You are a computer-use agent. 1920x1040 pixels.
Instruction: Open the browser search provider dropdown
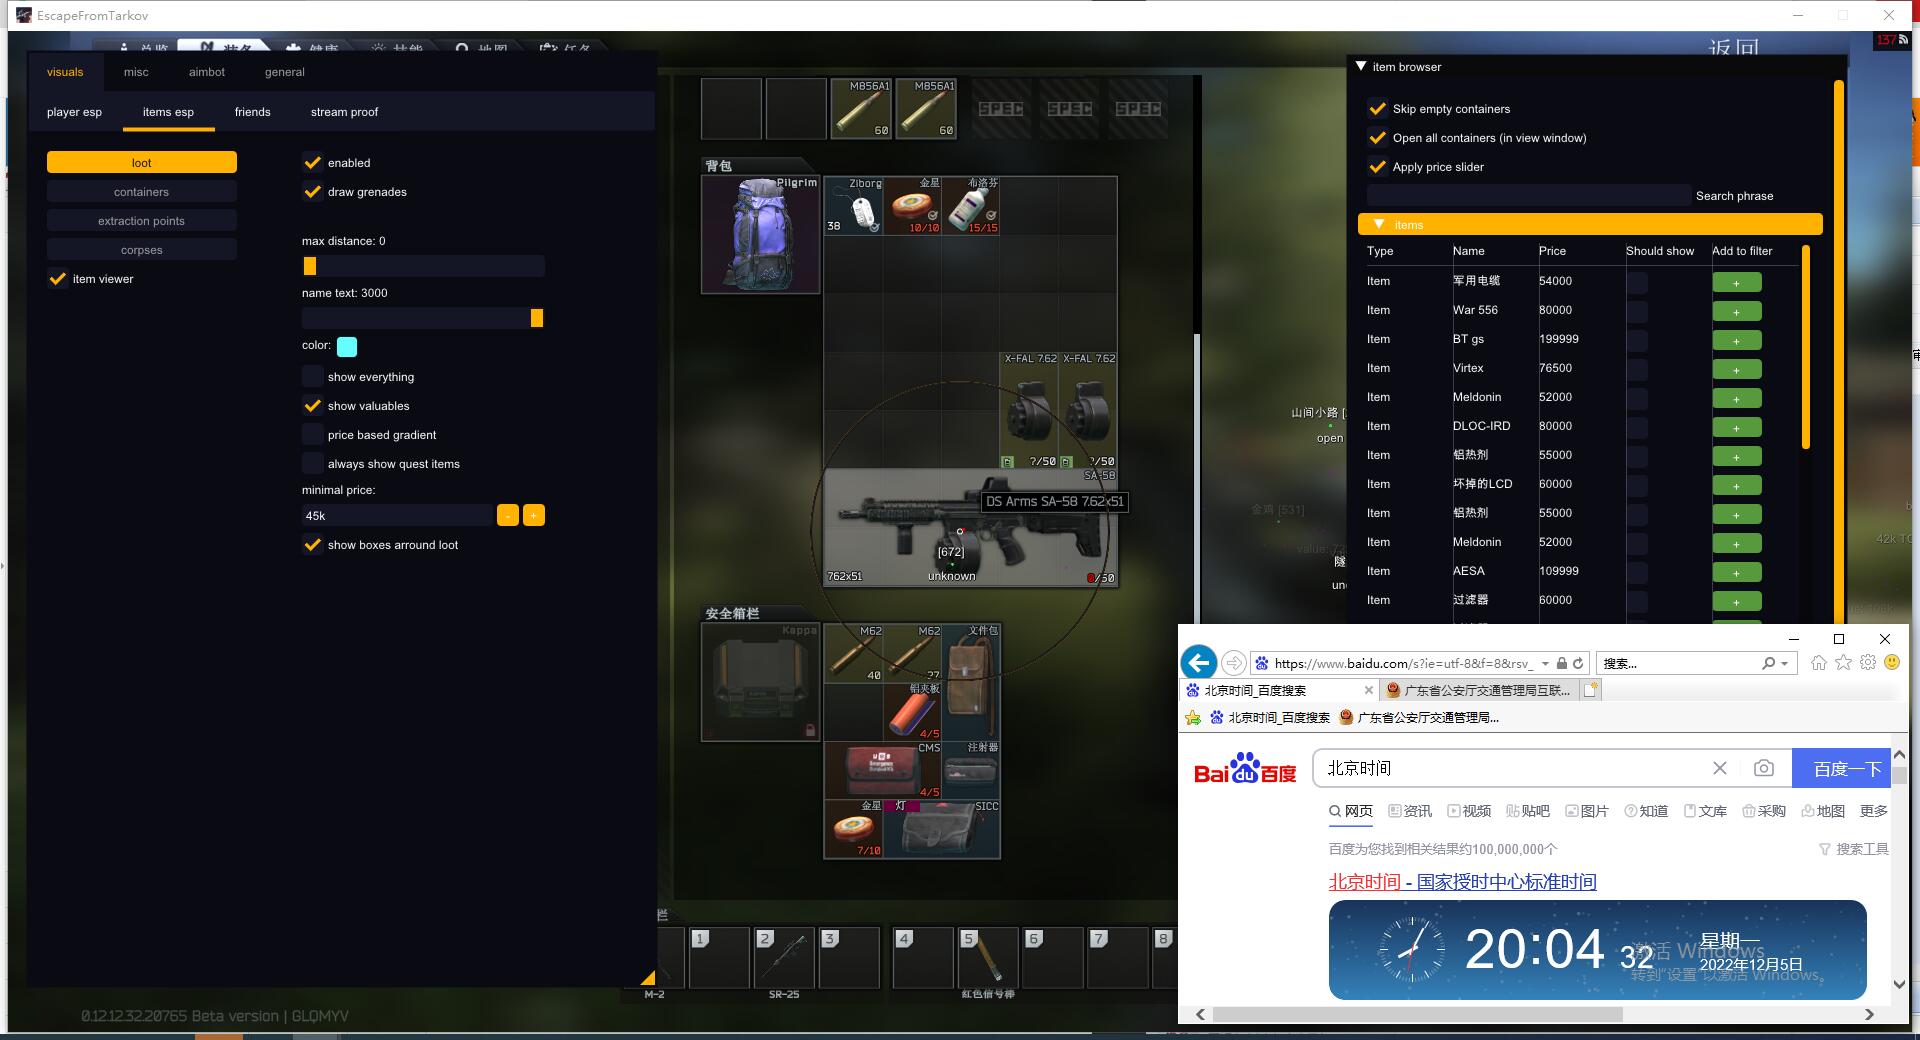(1784, 663)
